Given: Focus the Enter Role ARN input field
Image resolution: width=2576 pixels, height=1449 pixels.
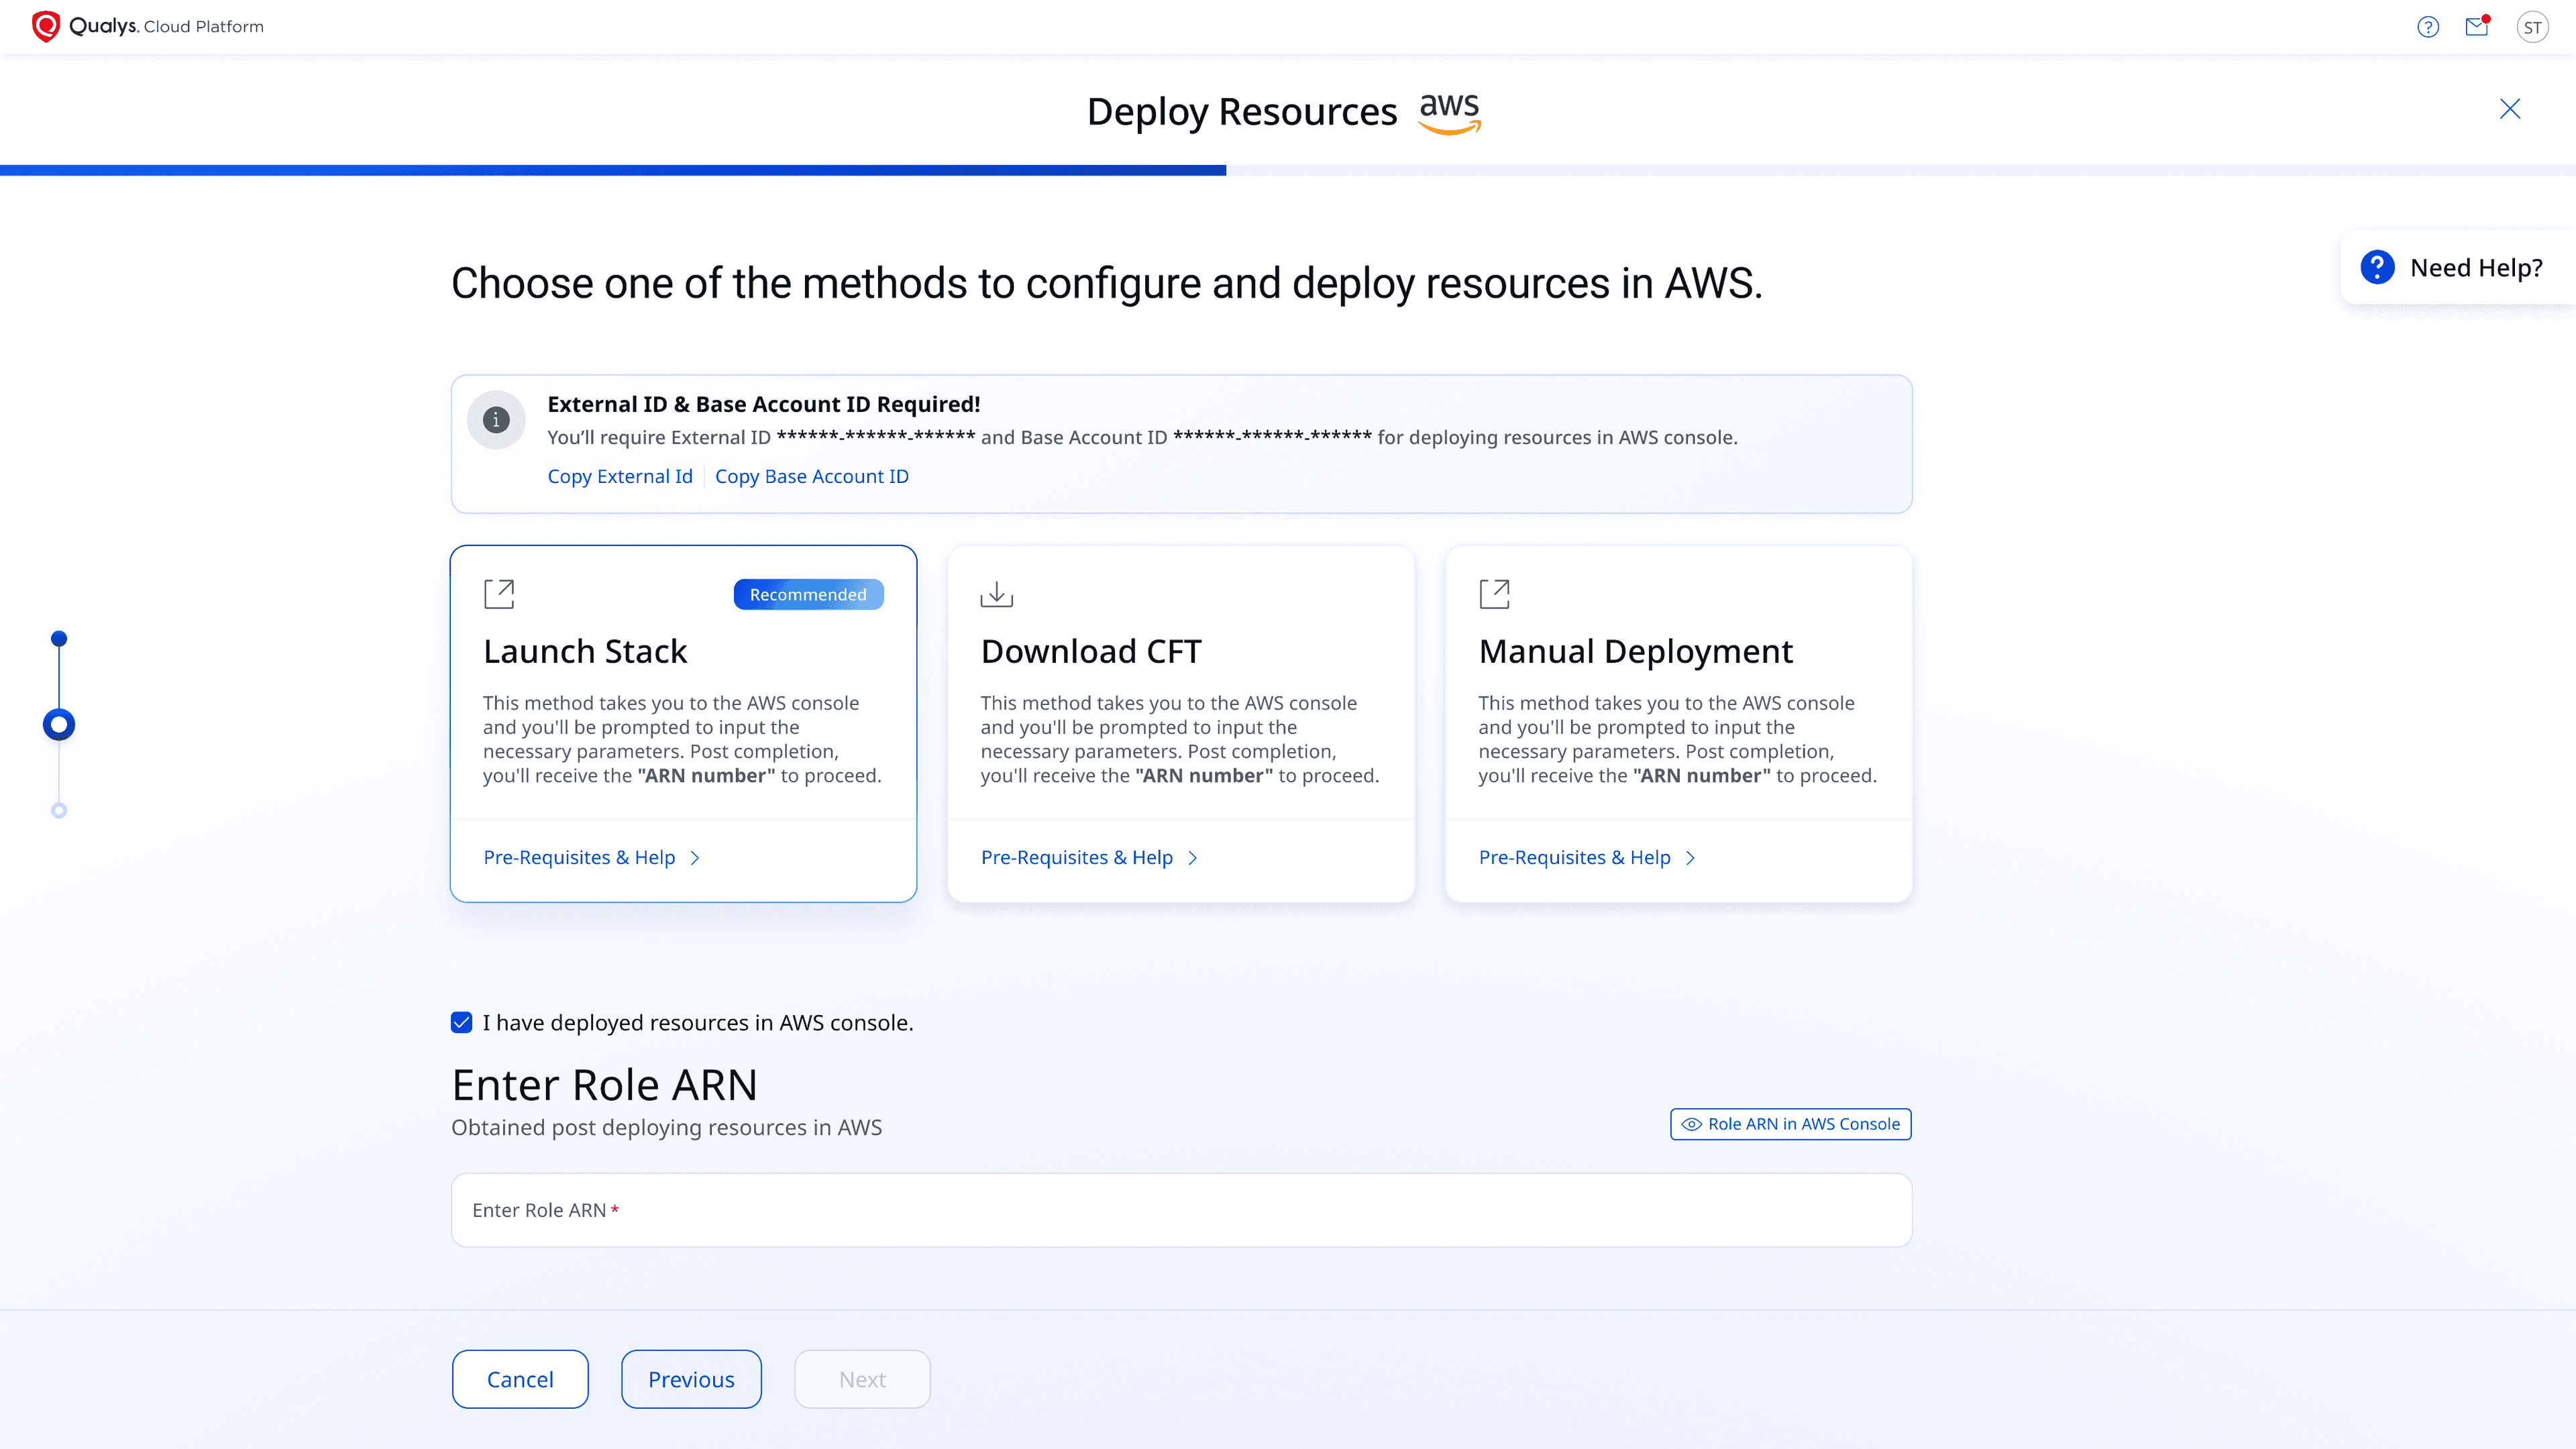Looking at the screenshot, I should click(1182, 1210).
